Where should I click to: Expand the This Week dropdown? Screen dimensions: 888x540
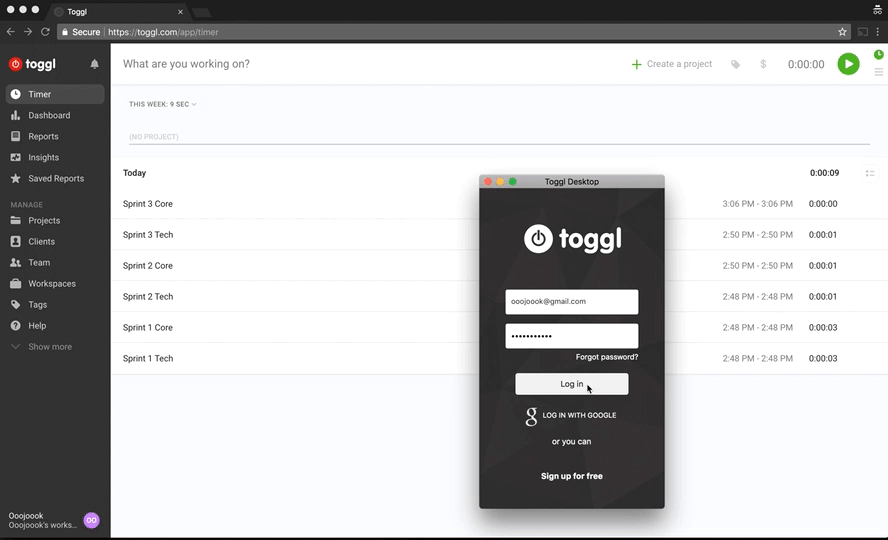point(163,104)
